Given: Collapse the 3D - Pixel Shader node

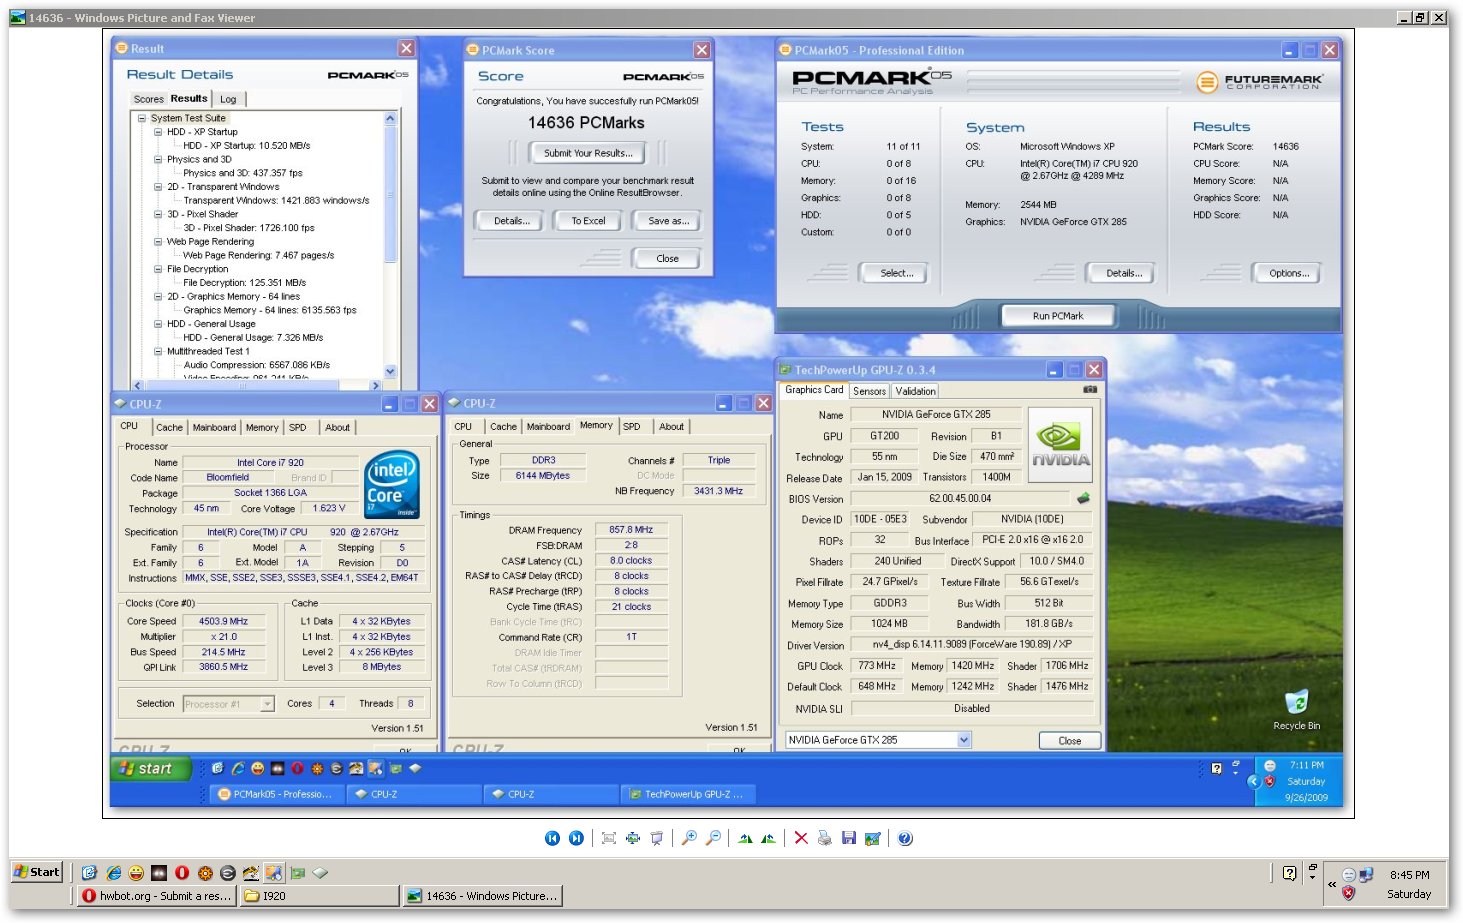Looking at the screenshot, I should 157,214.
